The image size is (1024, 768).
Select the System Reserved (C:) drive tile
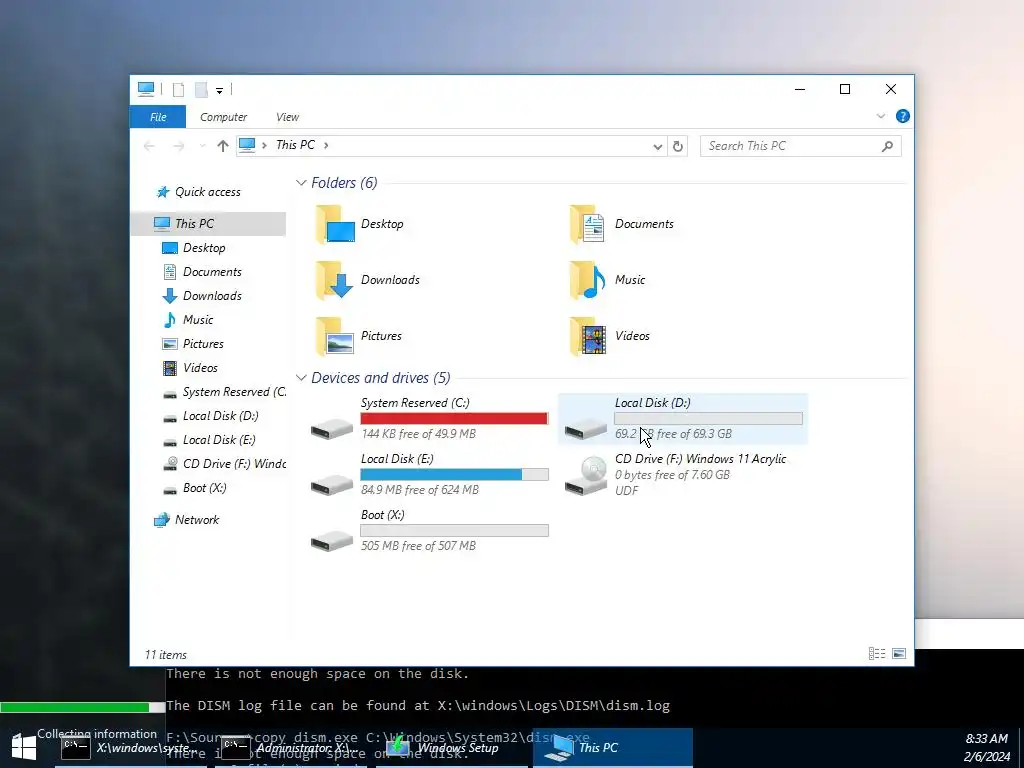[429, 419]
